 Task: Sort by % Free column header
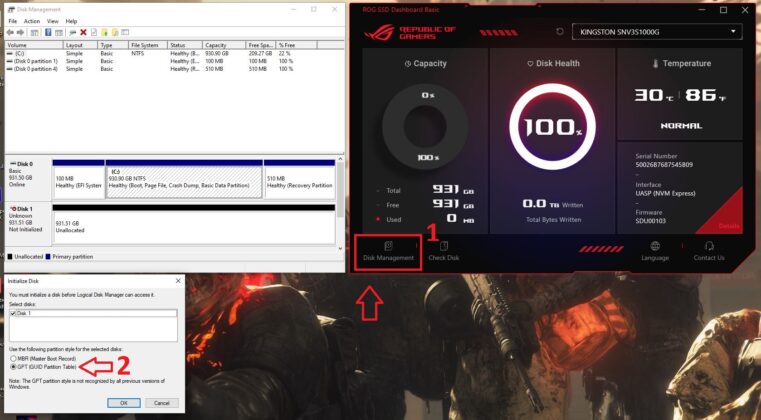(296, 45)
